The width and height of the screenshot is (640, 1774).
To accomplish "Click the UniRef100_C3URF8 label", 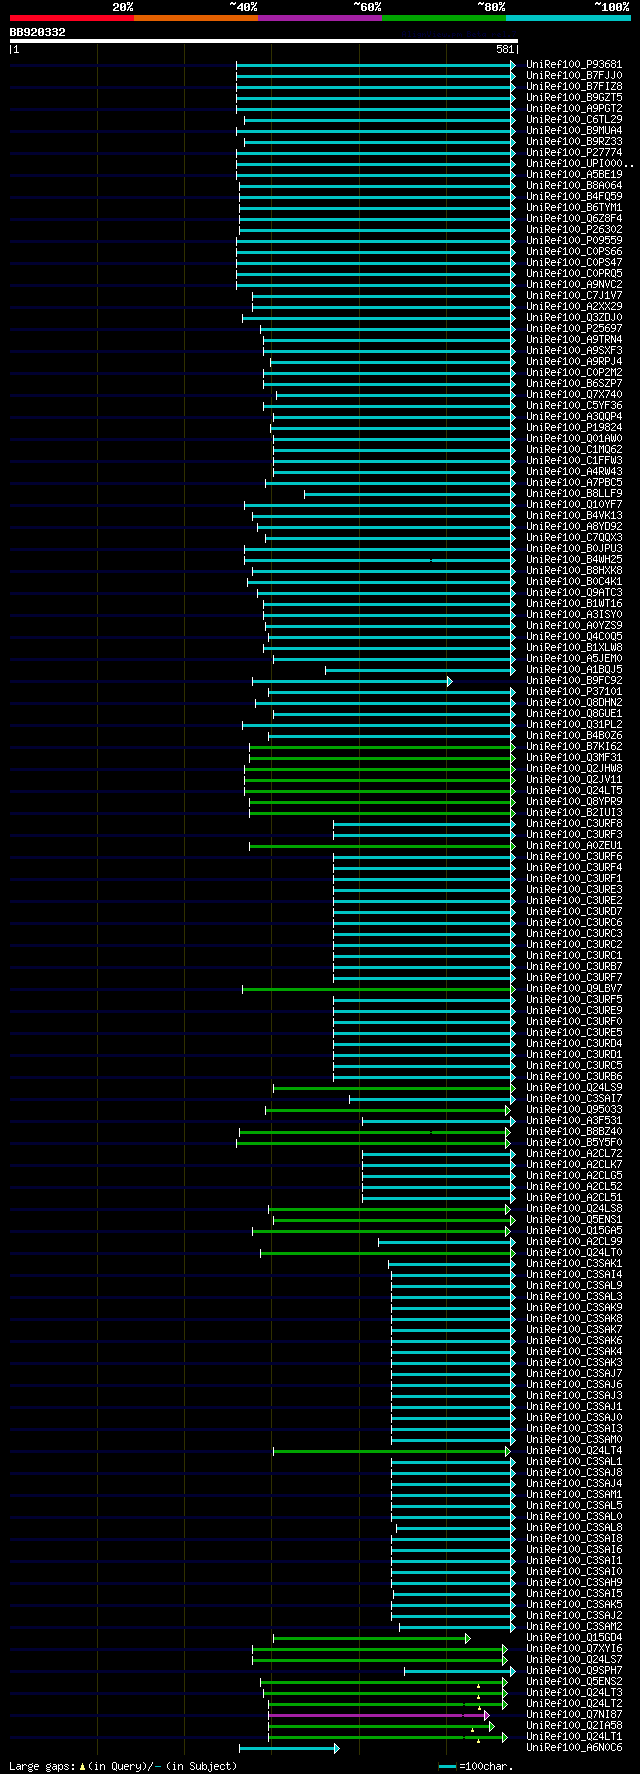I will coord(574,824).
